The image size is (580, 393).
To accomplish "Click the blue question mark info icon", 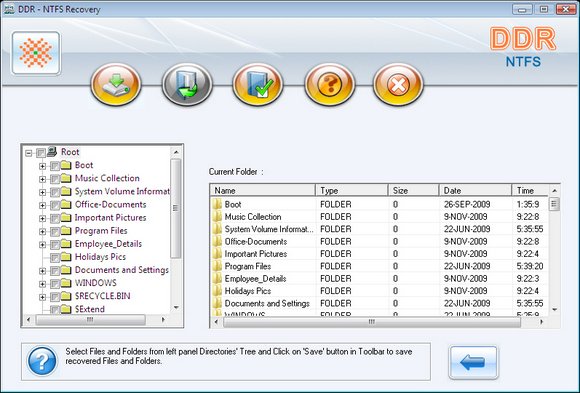I will tap(42, 361).
